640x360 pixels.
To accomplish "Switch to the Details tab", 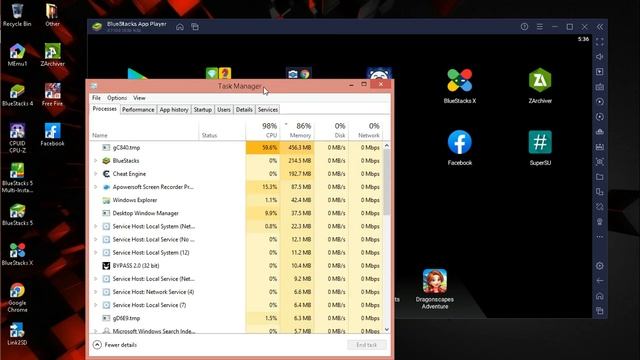I will pyautogui.click(x=244, y=110).
